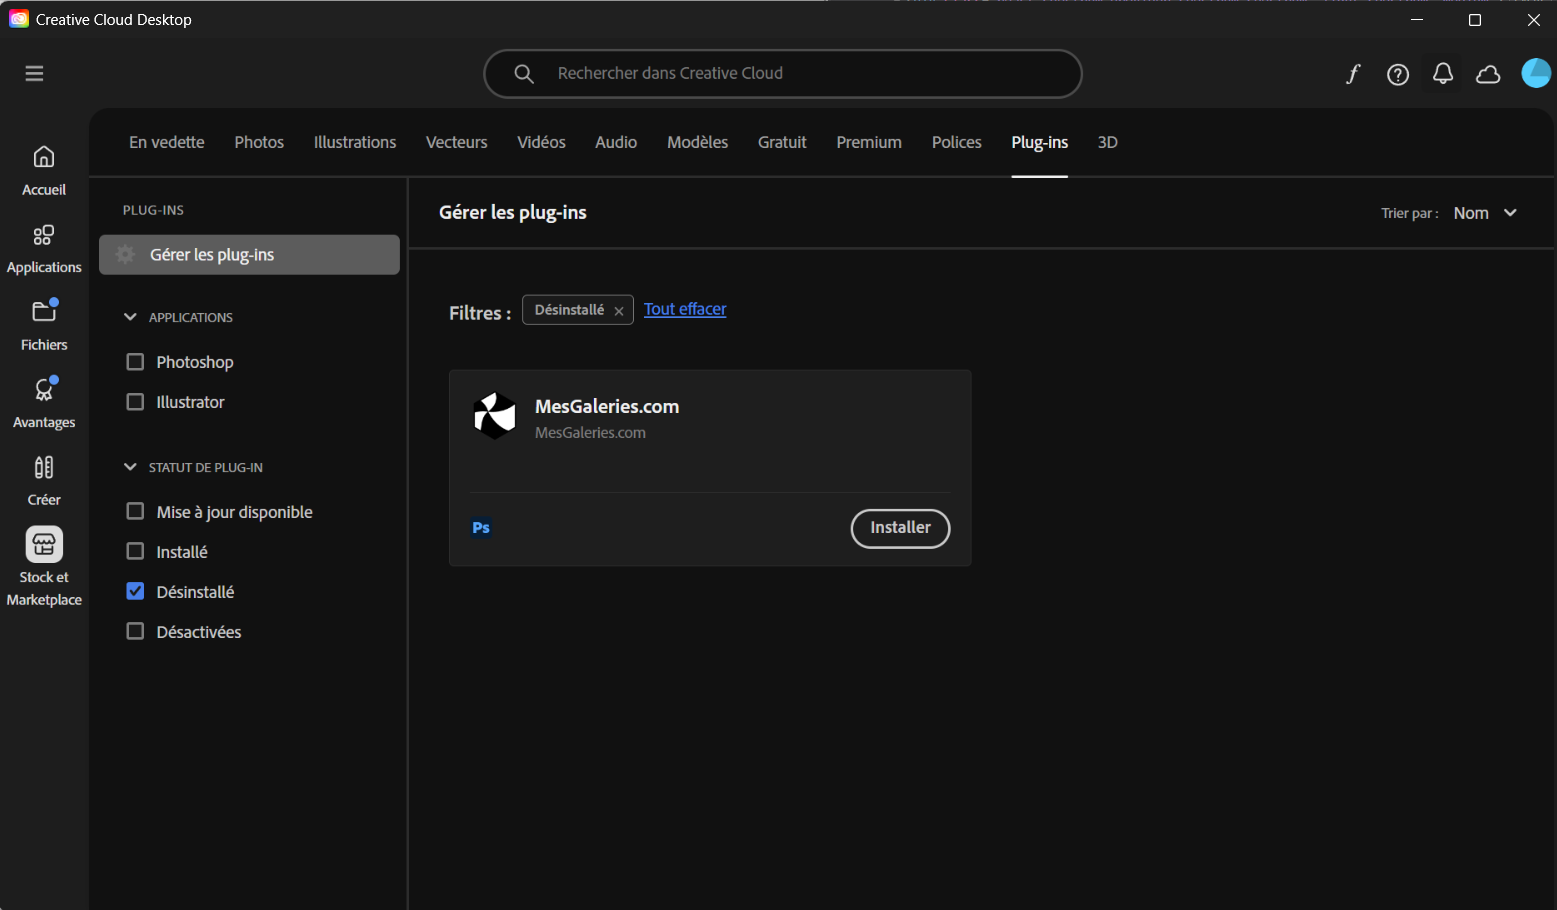Click the MesGaleries.com publisher subtitle
The width and height of the screenshot is (1557, 910).
click(590, 433)
